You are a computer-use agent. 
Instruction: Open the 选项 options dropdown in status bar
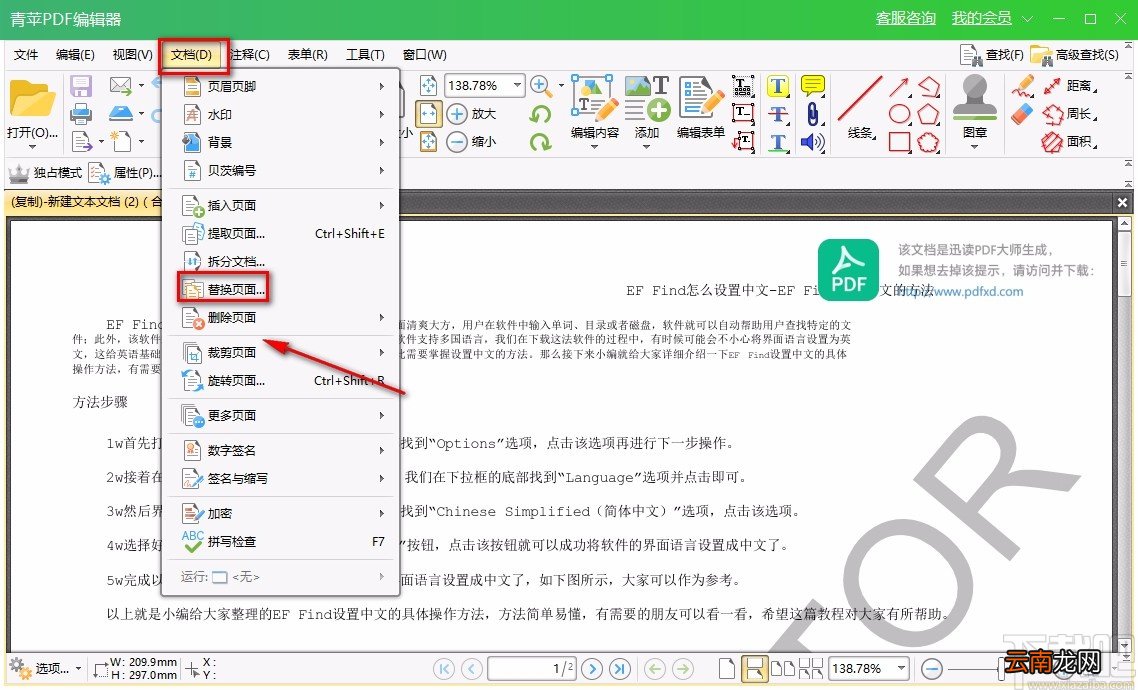(45, 668)
